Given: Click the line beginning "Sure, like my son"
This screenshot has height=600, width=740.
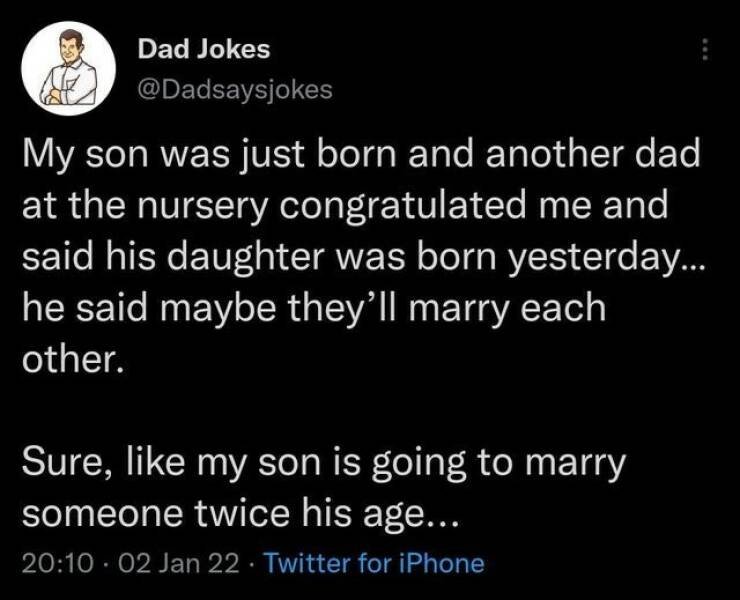Looking at the screenshot, I should [324, 466].
